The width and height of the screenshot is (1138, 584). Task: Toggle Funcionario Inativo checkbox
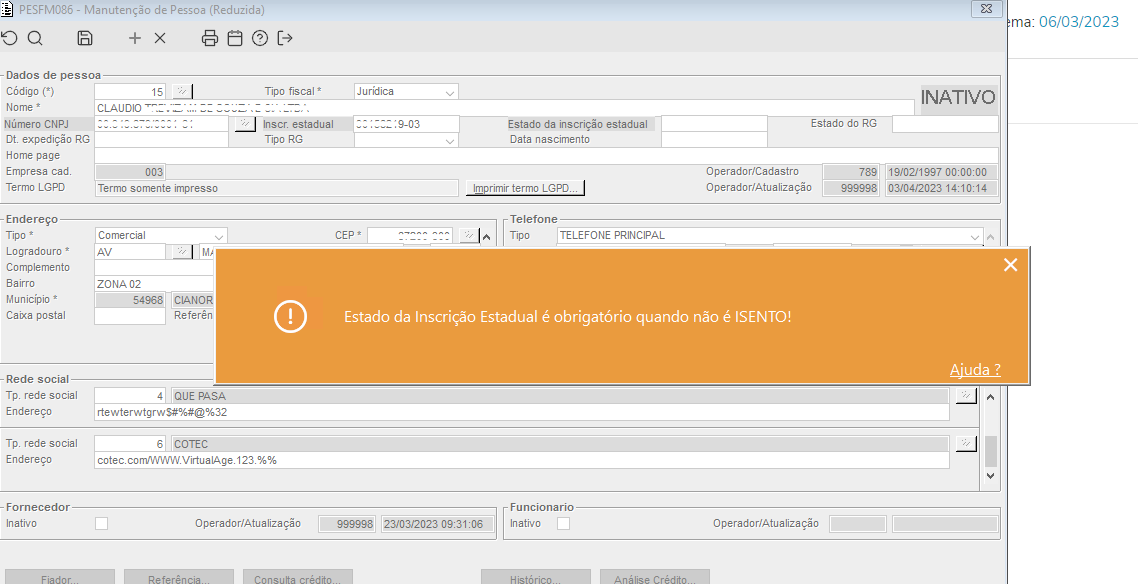563,523
